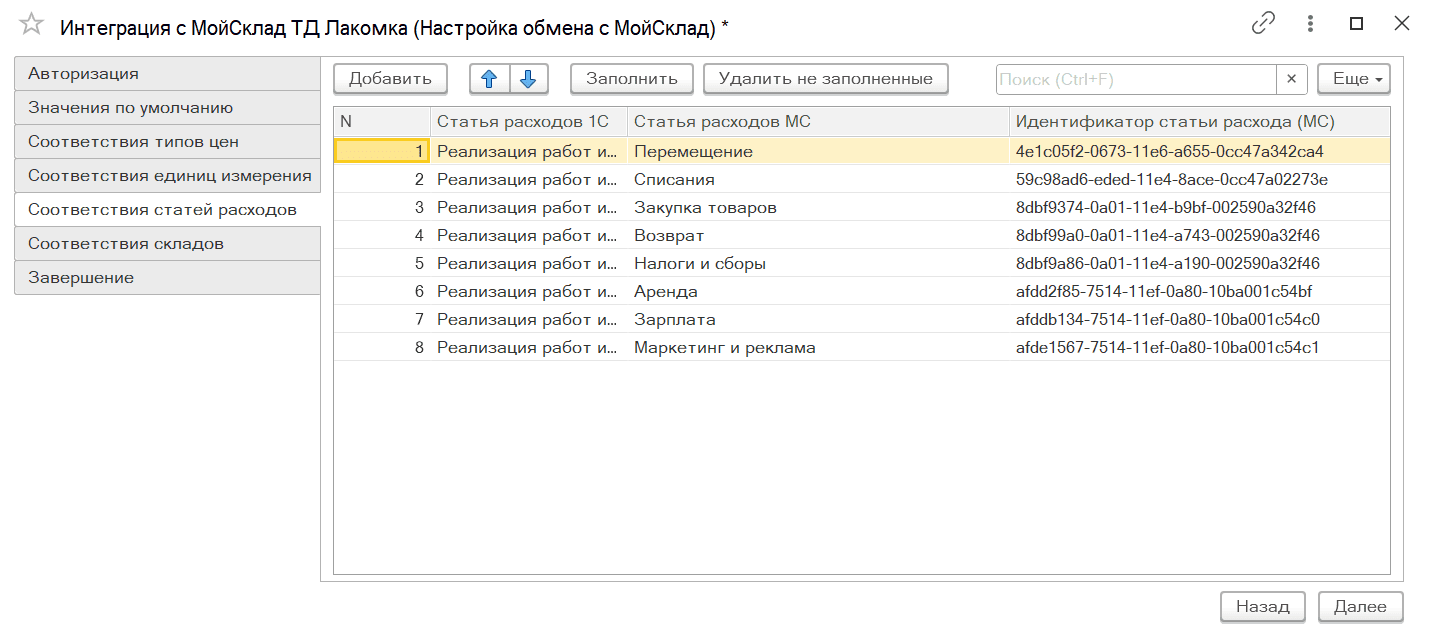Open the Авторизация tab
Image resolution: width=1431 pixels, height=637 pixels.
(x=167, y=74)
